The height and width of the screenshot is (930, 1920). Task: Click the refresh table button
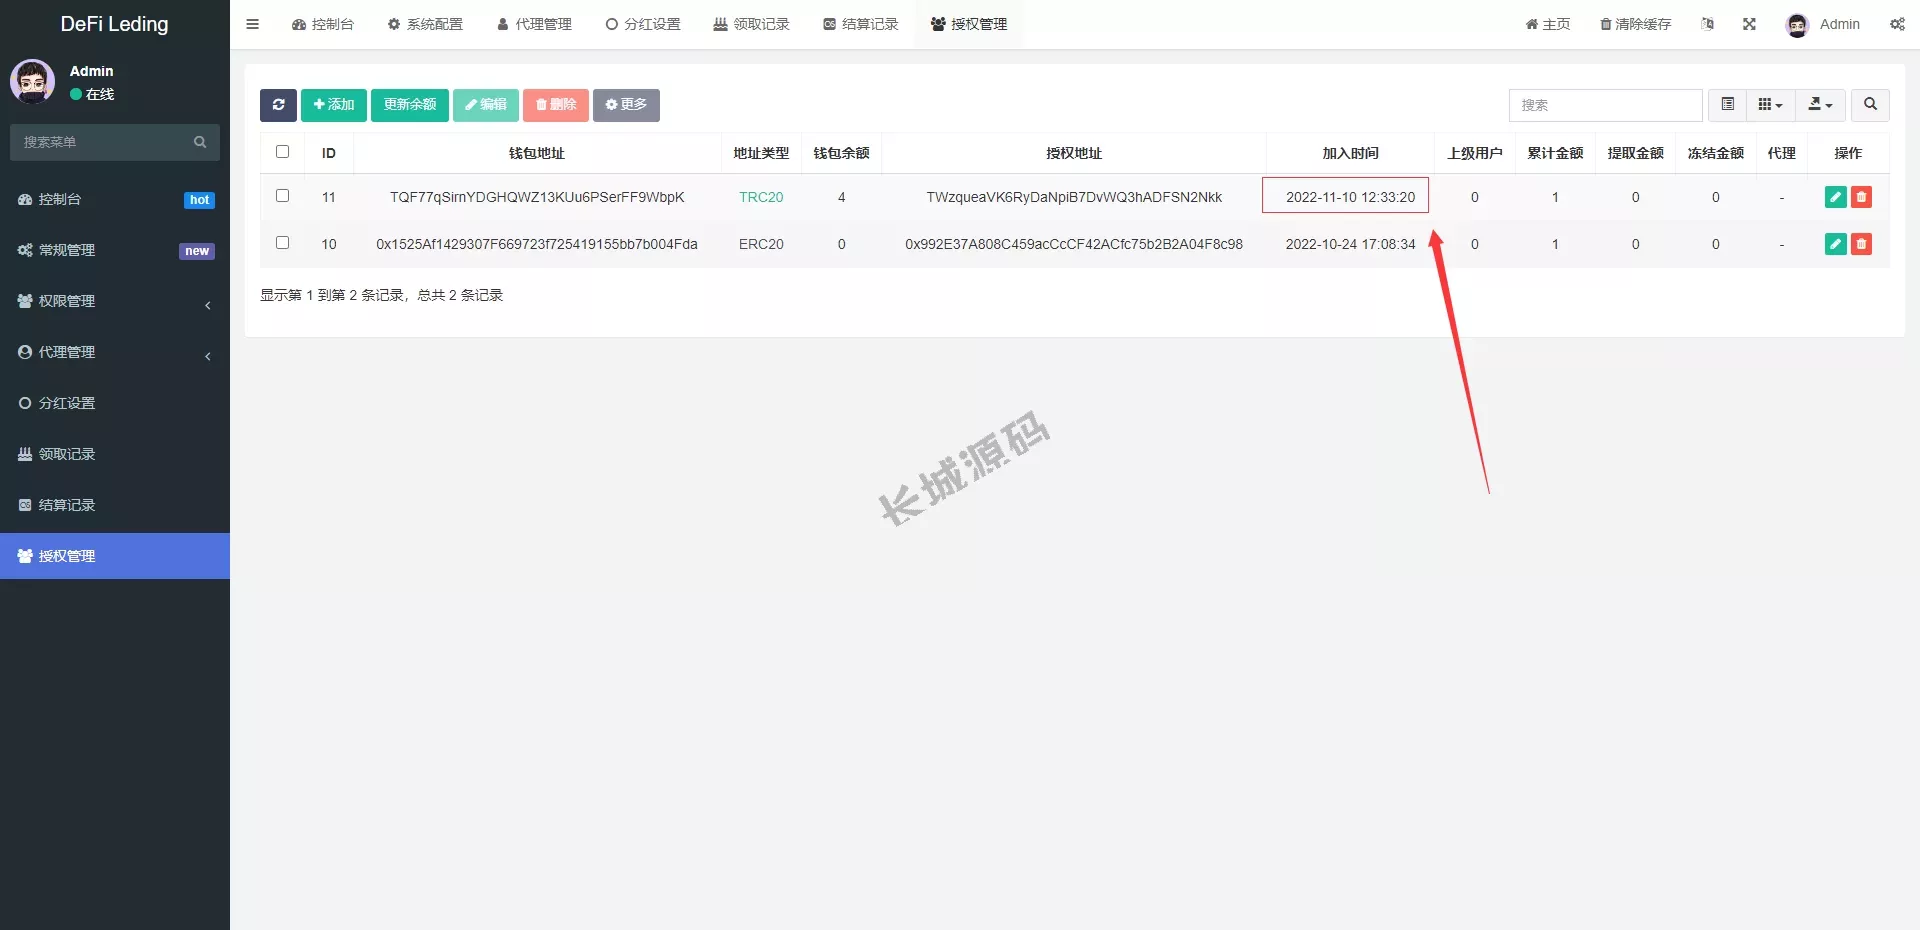click(278, 105)
